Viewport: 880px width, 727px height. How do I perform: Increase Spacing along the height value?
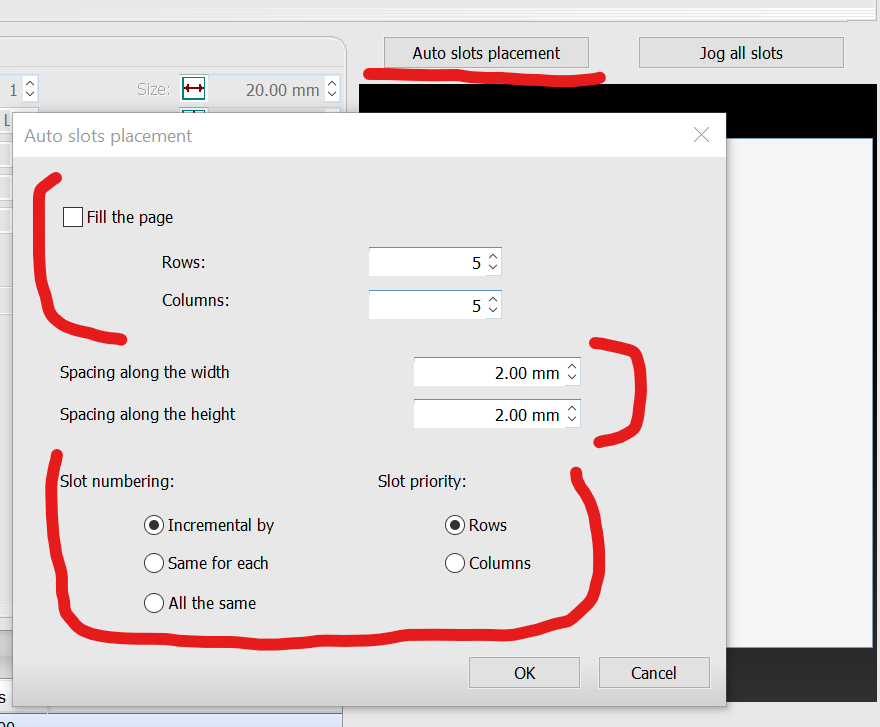click(572, 409)
